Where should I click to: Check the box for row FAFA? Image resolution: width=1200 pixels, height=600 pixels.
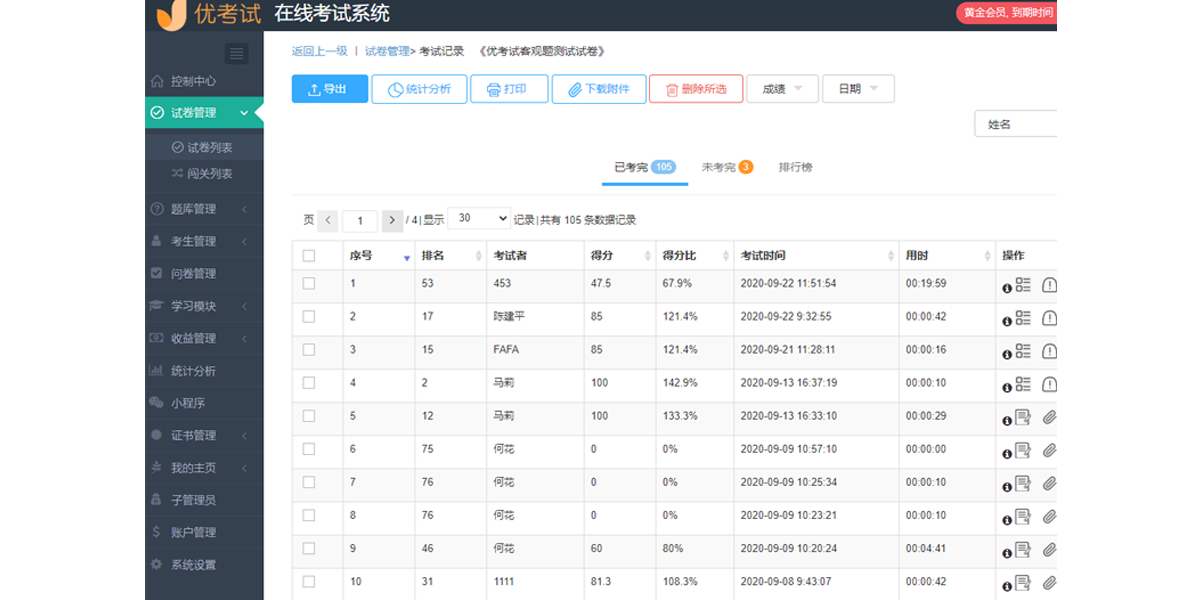click(309, 350)
